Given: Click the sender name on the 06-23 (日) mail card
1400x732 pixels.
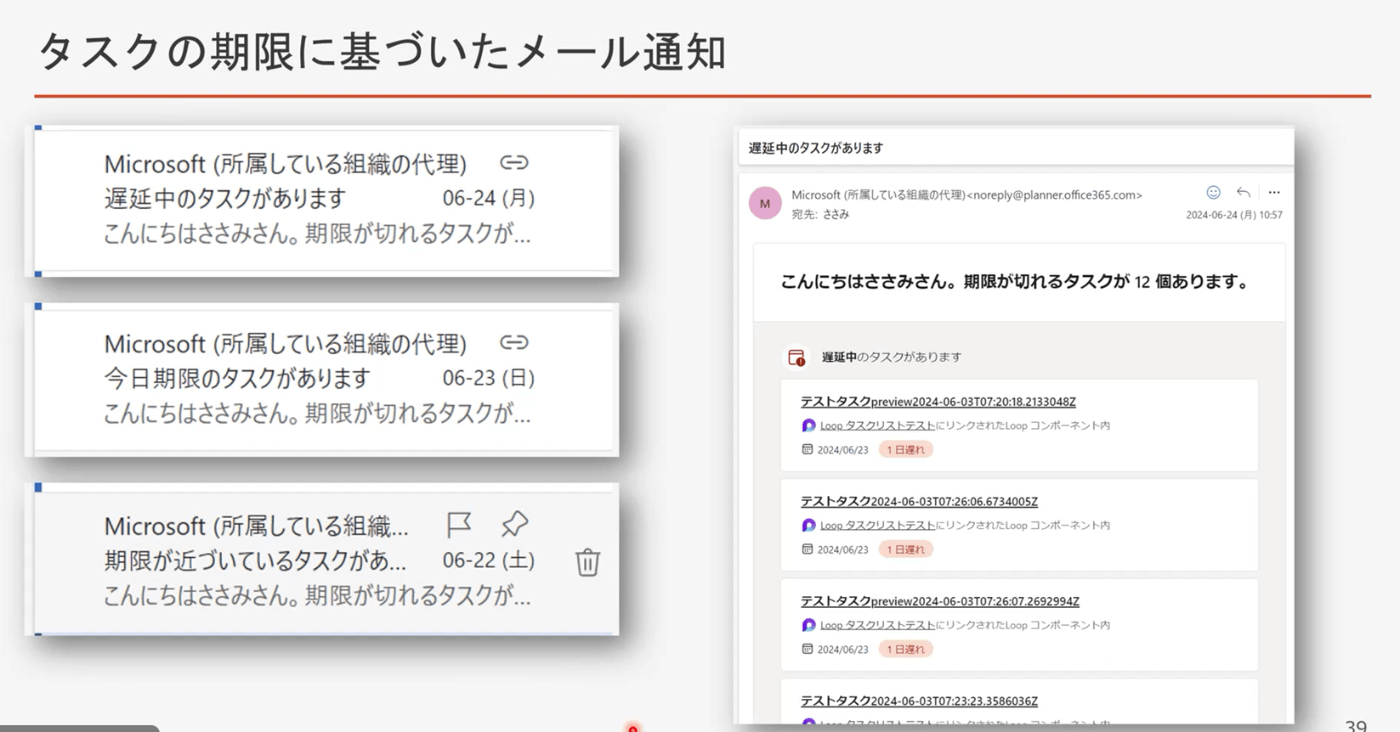Looking at the screenshot, I should click(285, 344).
